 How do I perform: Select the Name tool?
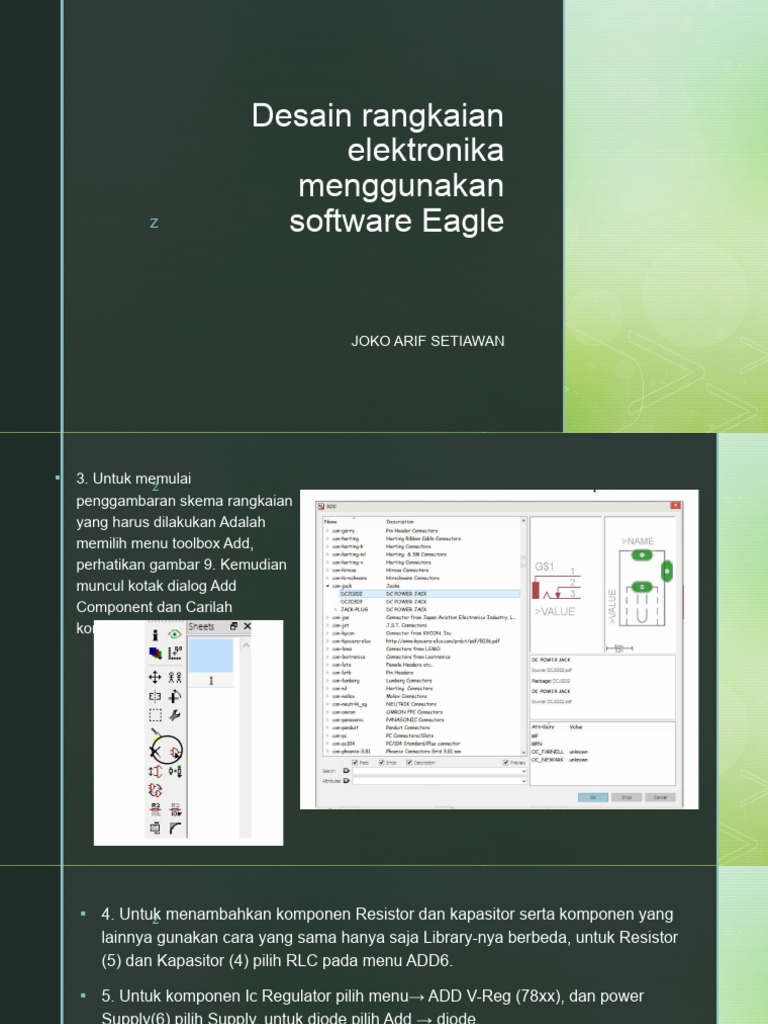tap(155, 810)
